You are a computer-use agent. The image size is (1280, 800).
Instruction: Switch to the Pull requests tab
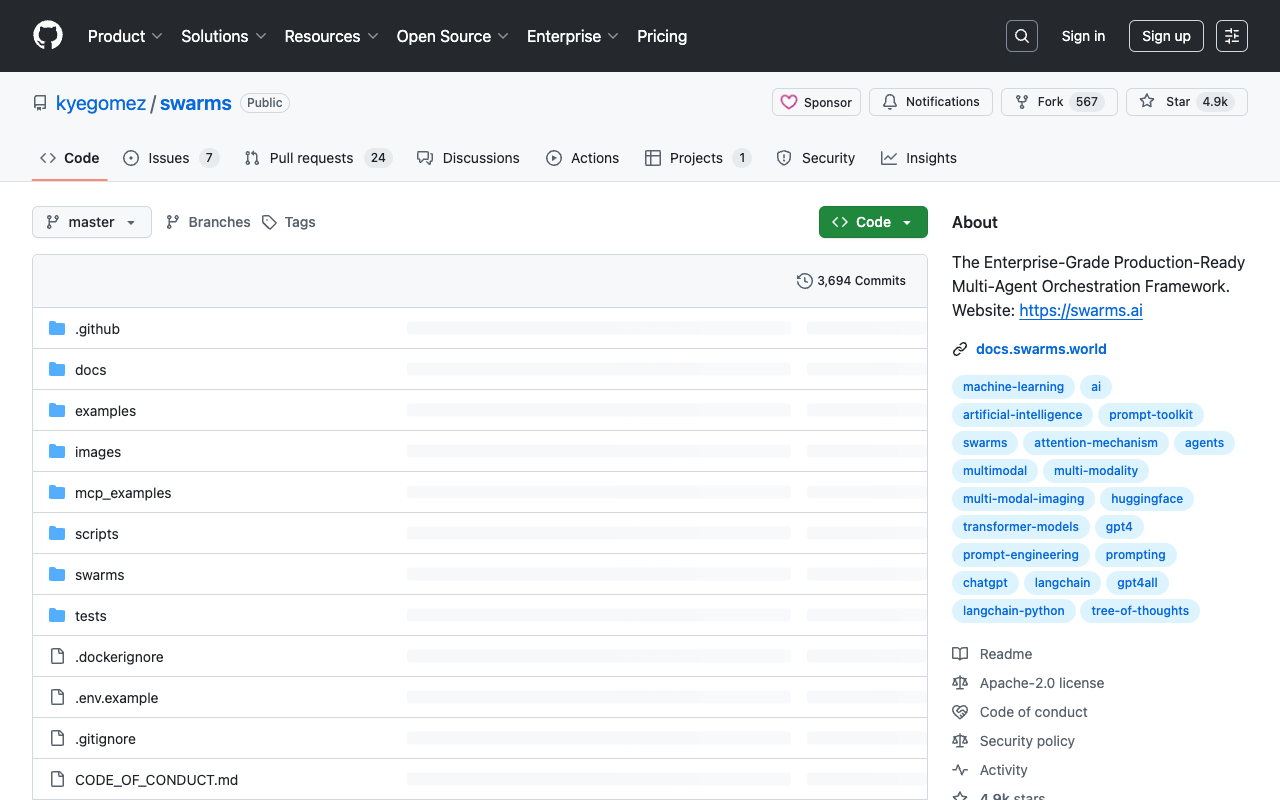(318, 158)
